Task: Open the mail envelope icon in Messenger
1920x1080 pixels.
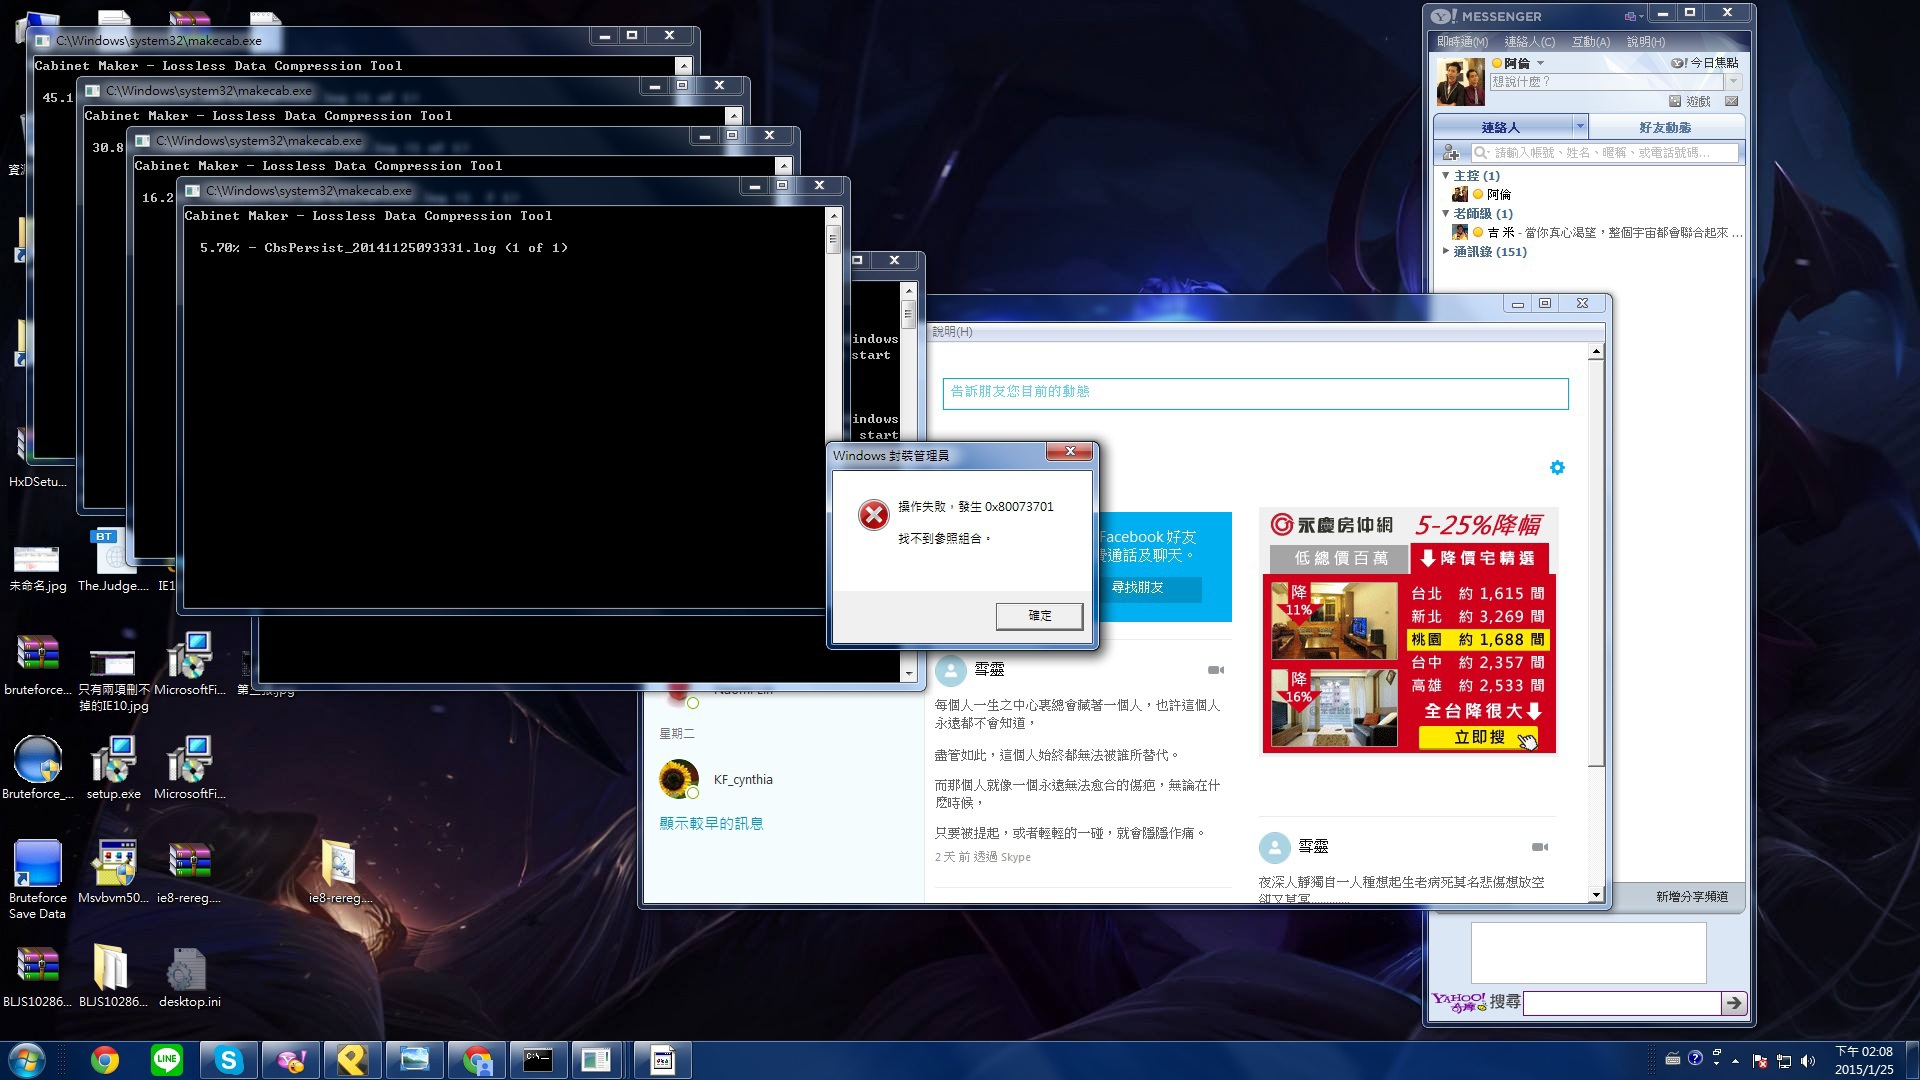Action: 1732,102
